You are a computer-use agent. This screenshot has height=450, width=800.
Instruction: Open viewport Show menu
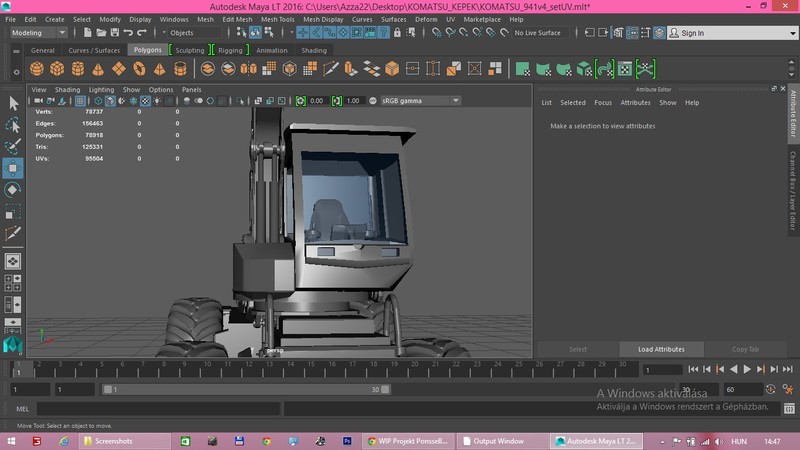point(131,89)
